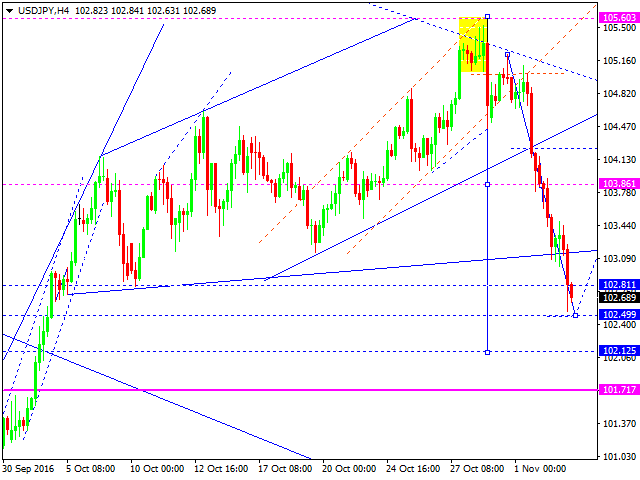Click the vertical line's top anchor point near 105.603
The image size is (640, 480).
[487, 17]
